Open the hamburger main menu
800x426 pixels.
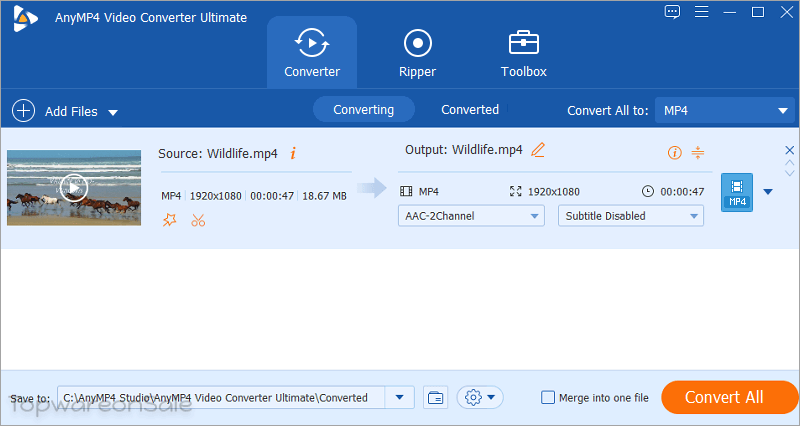702,12
